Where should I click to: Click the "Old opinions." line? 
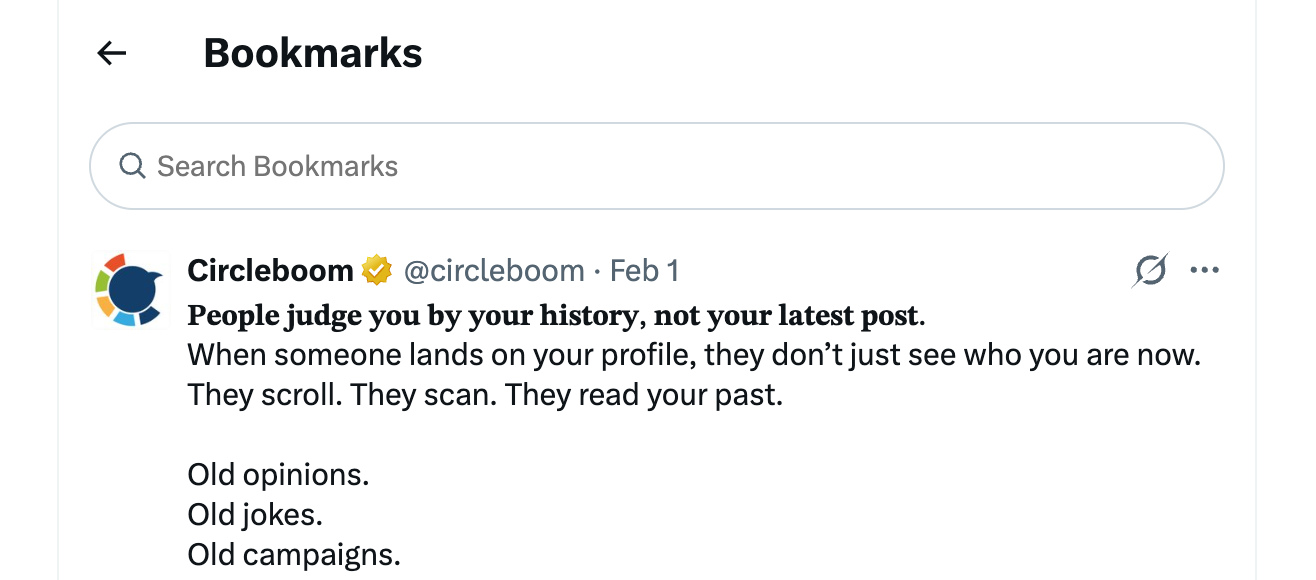point(278,475)
